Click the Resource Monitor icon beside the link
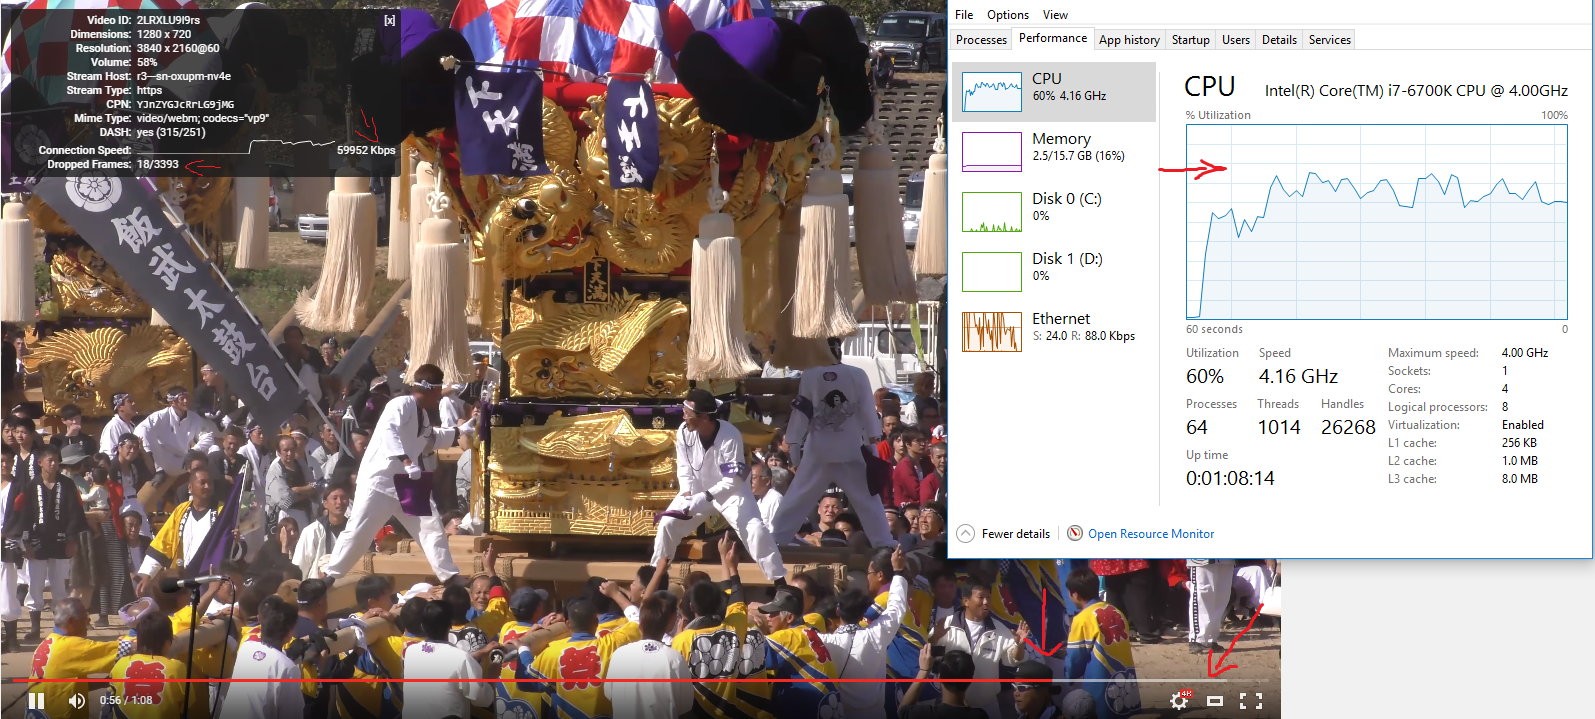 (x=1075, y=533)
